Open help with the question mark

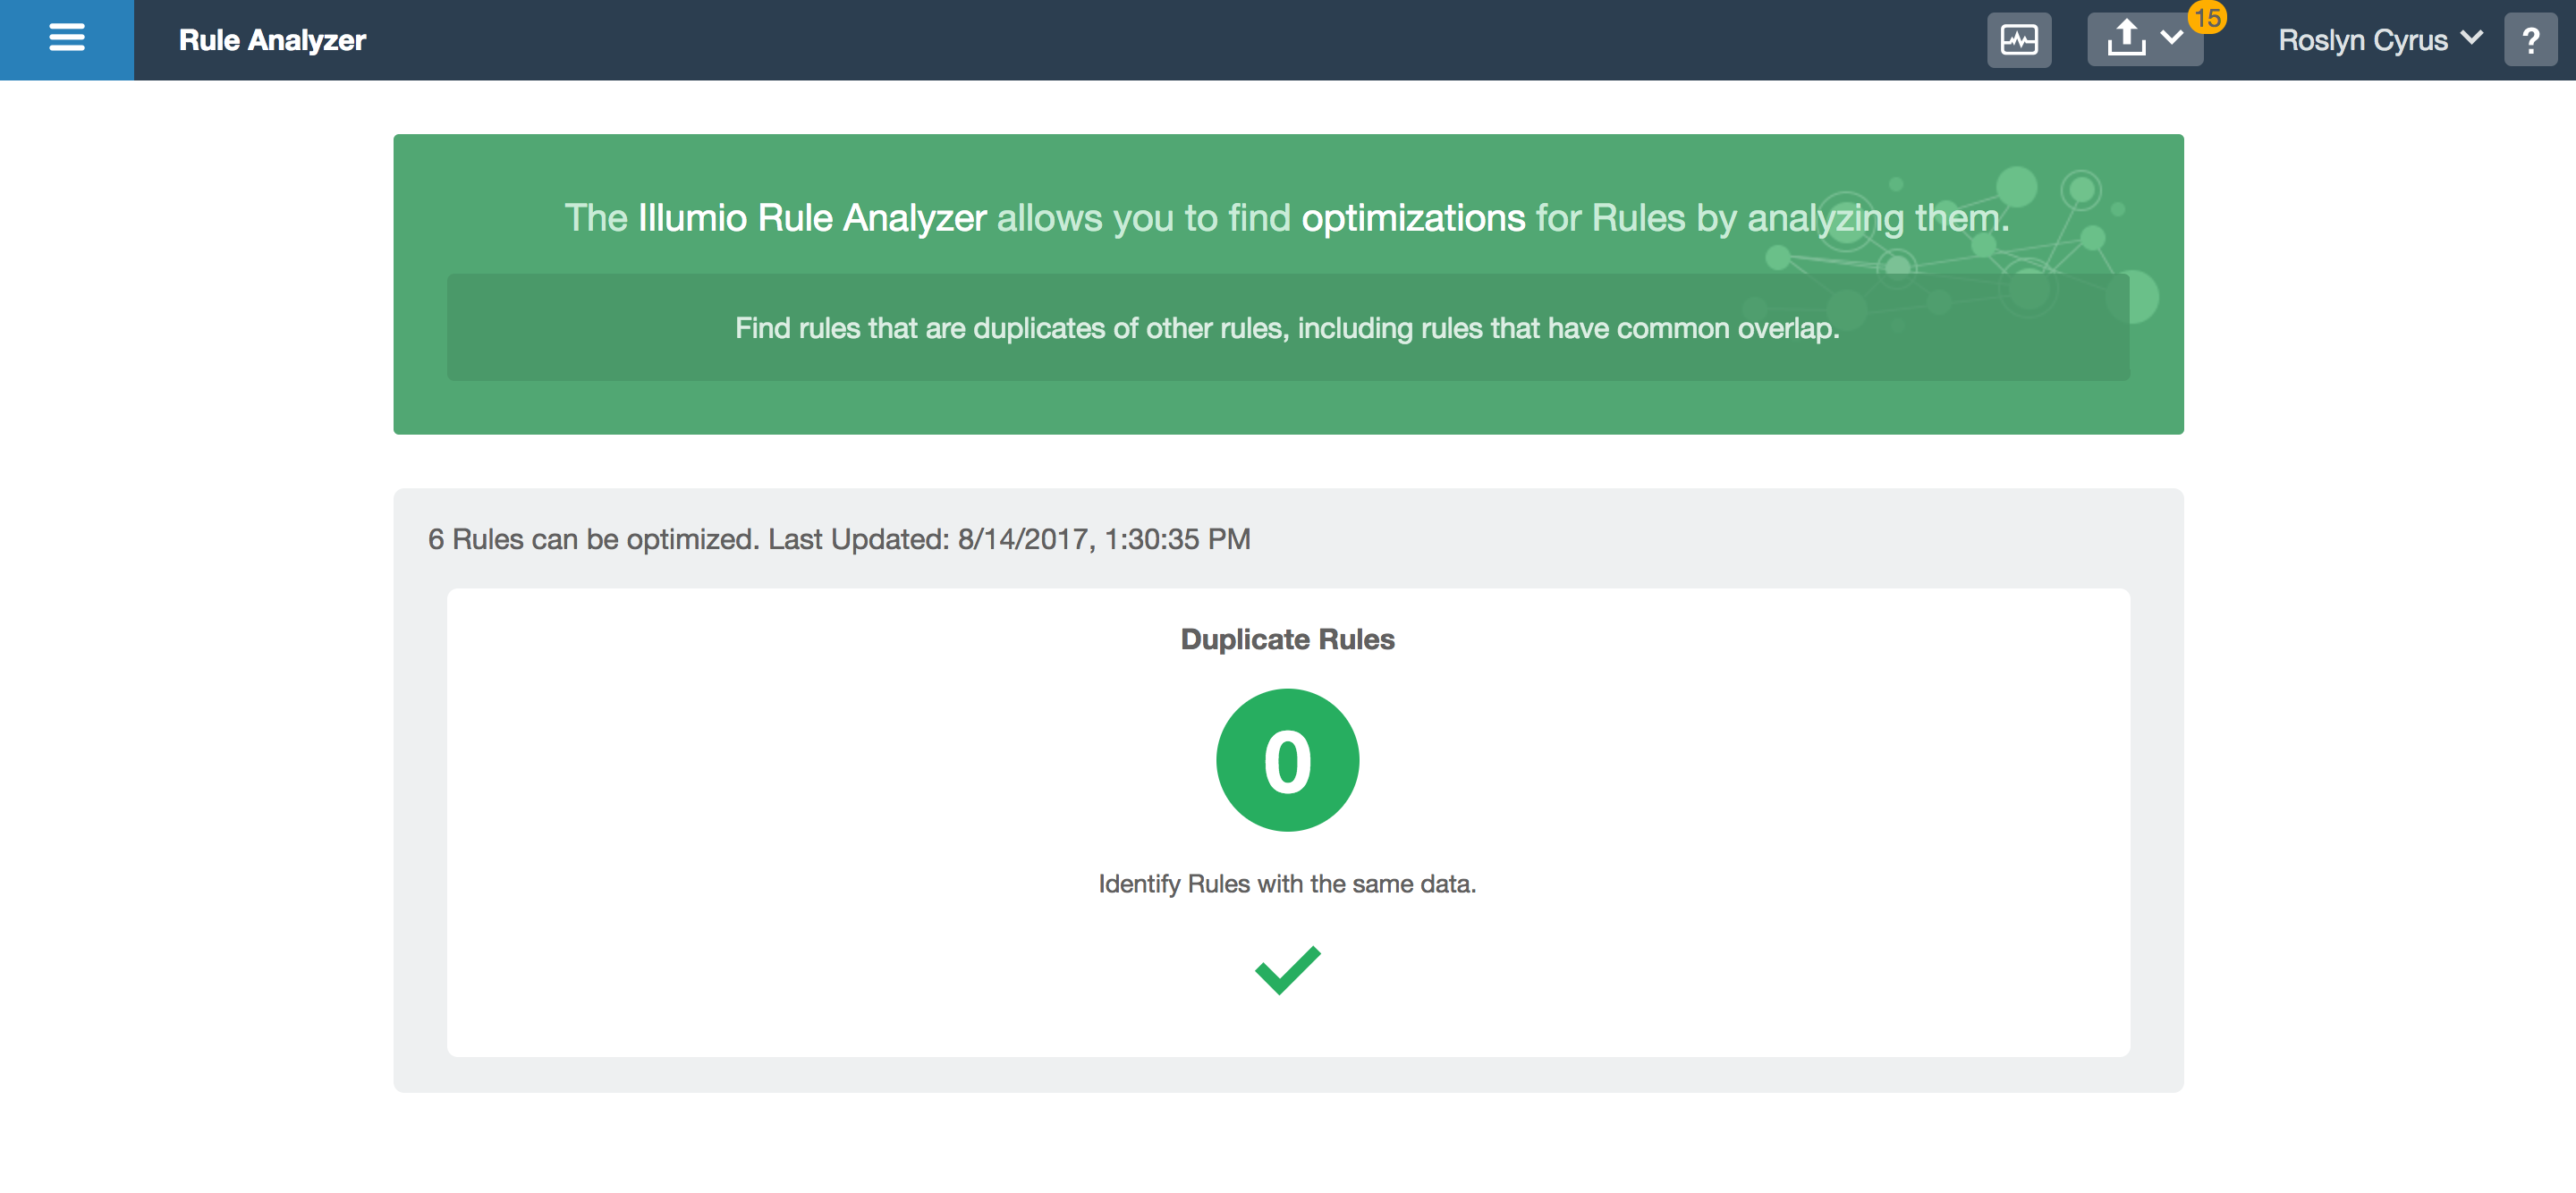point(2530,40)
